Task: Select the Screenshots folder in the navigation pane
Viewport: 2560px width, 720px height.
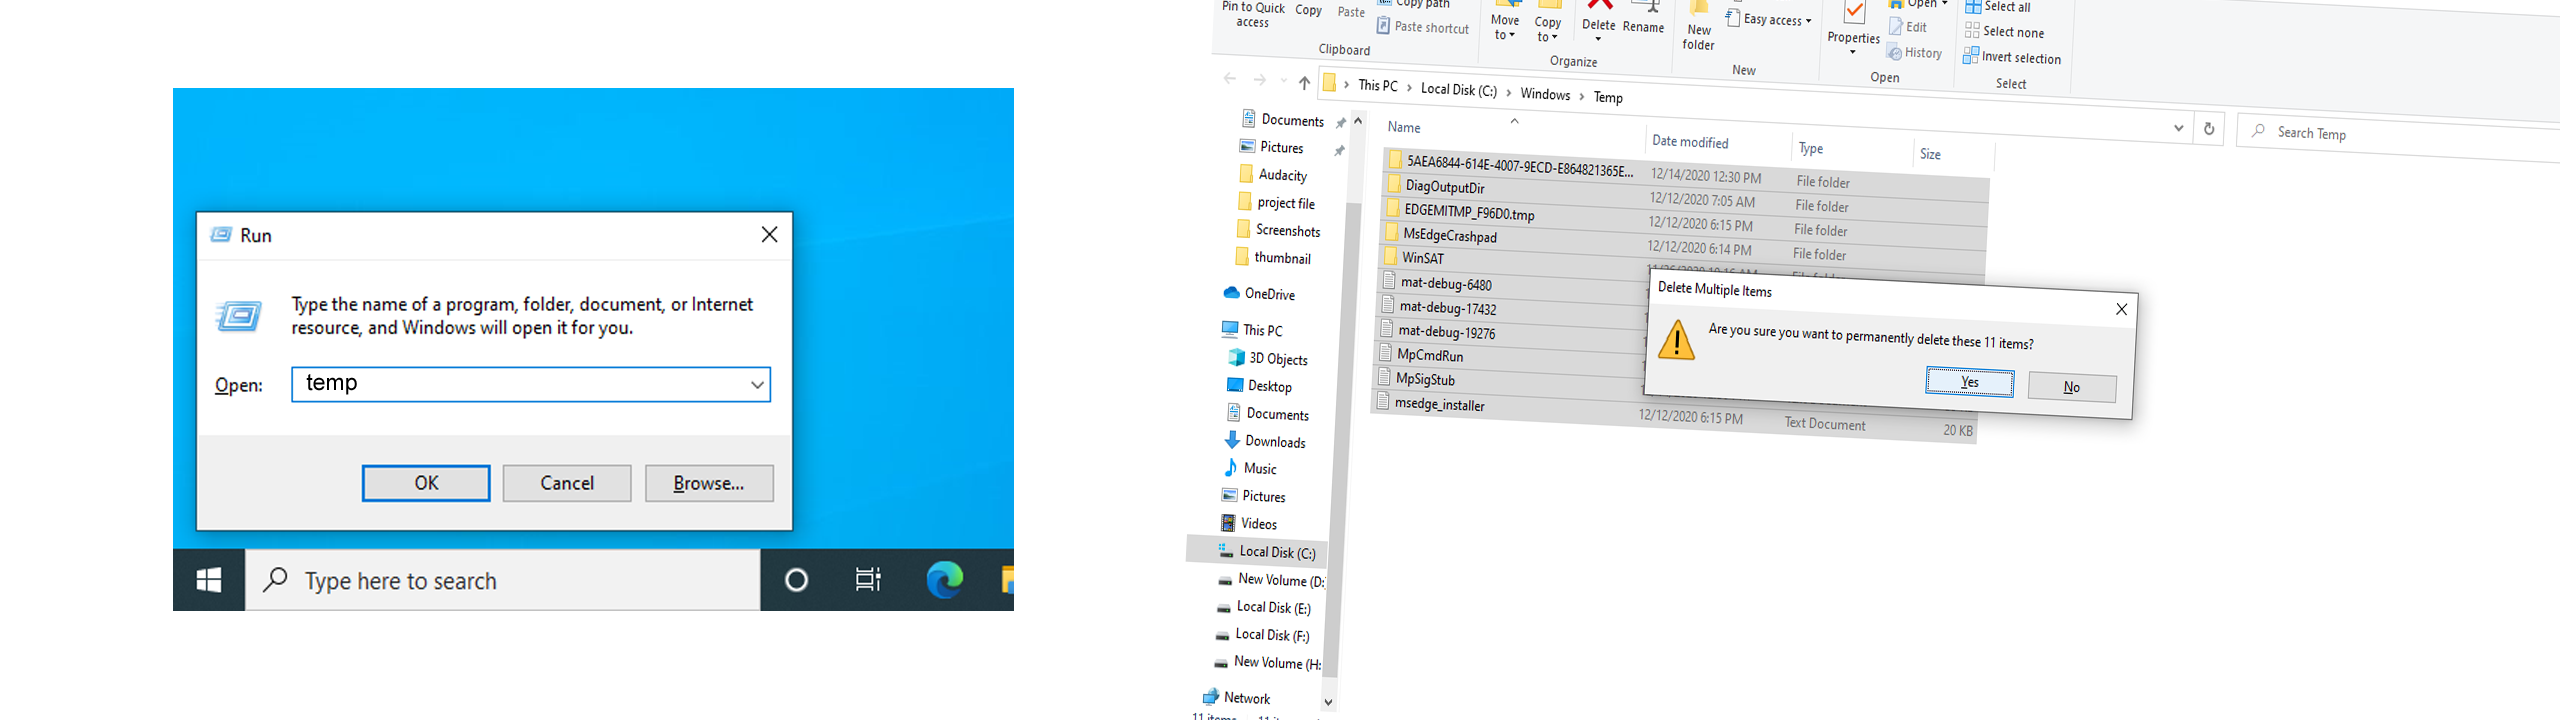Action: (1278, 230)
